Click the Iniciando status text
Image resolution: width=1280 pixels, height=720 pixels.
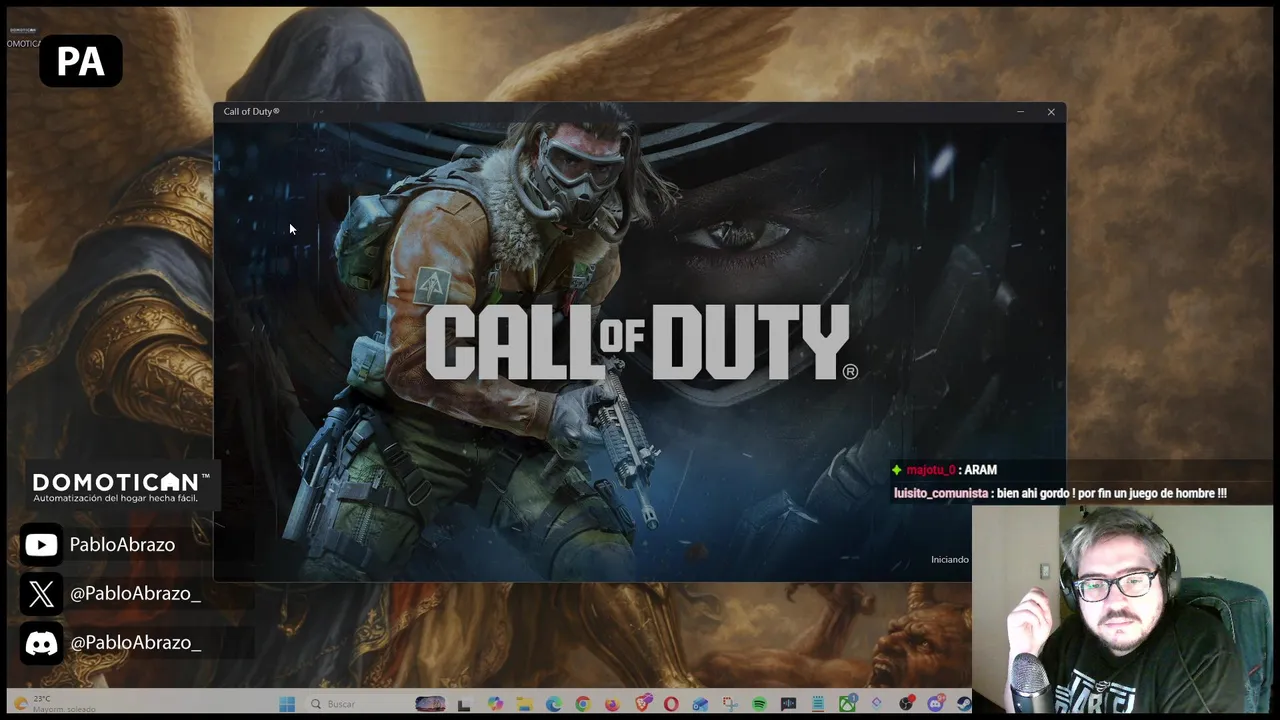point(950,559)
